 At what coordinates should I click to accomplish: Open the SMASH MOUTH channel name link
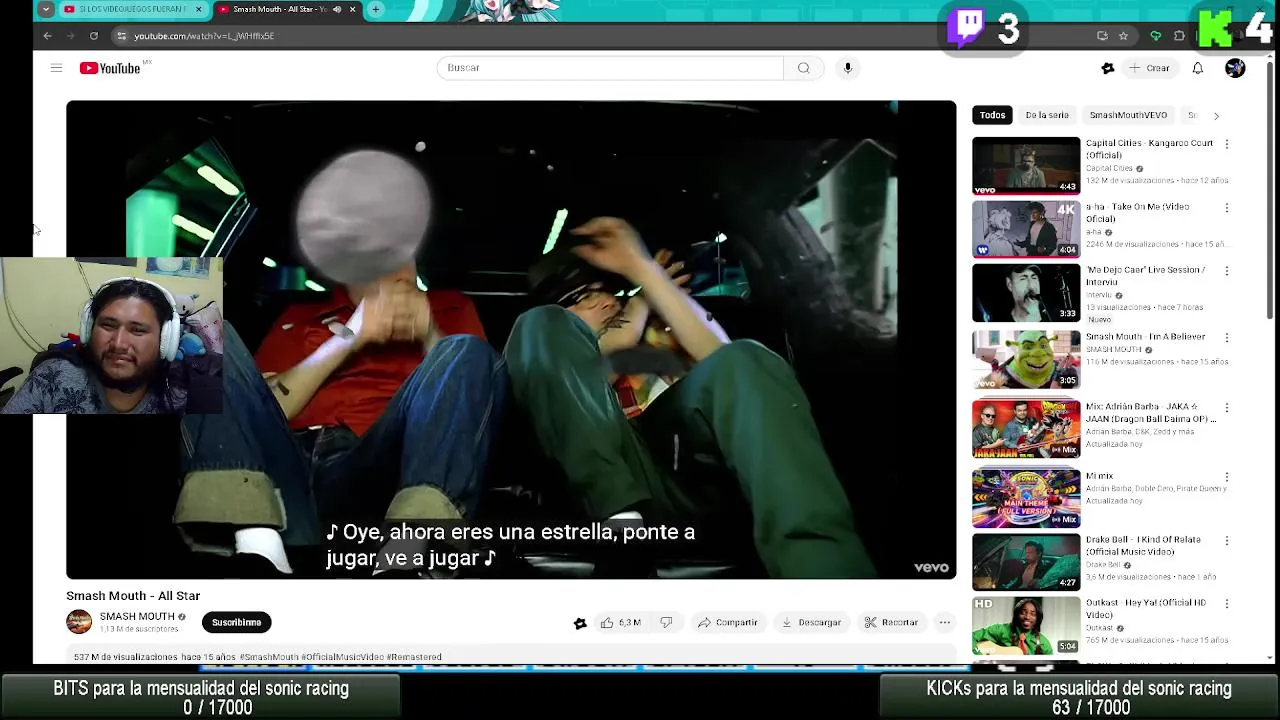[137, 616]
